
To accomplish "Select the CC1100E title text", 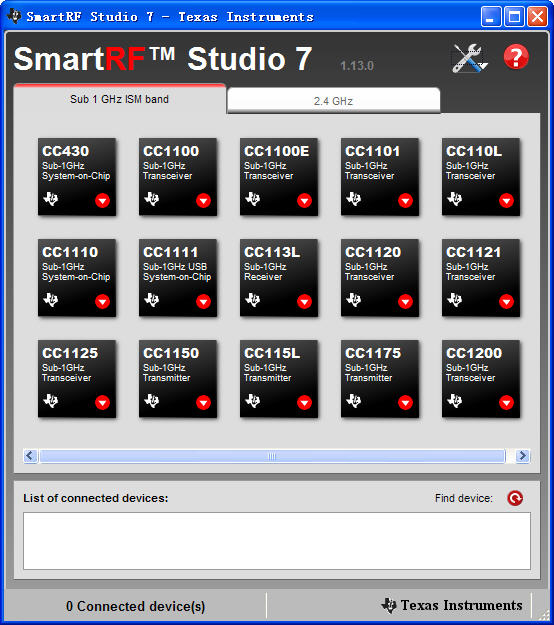I will pyautogui.click(x=277, y=151).
